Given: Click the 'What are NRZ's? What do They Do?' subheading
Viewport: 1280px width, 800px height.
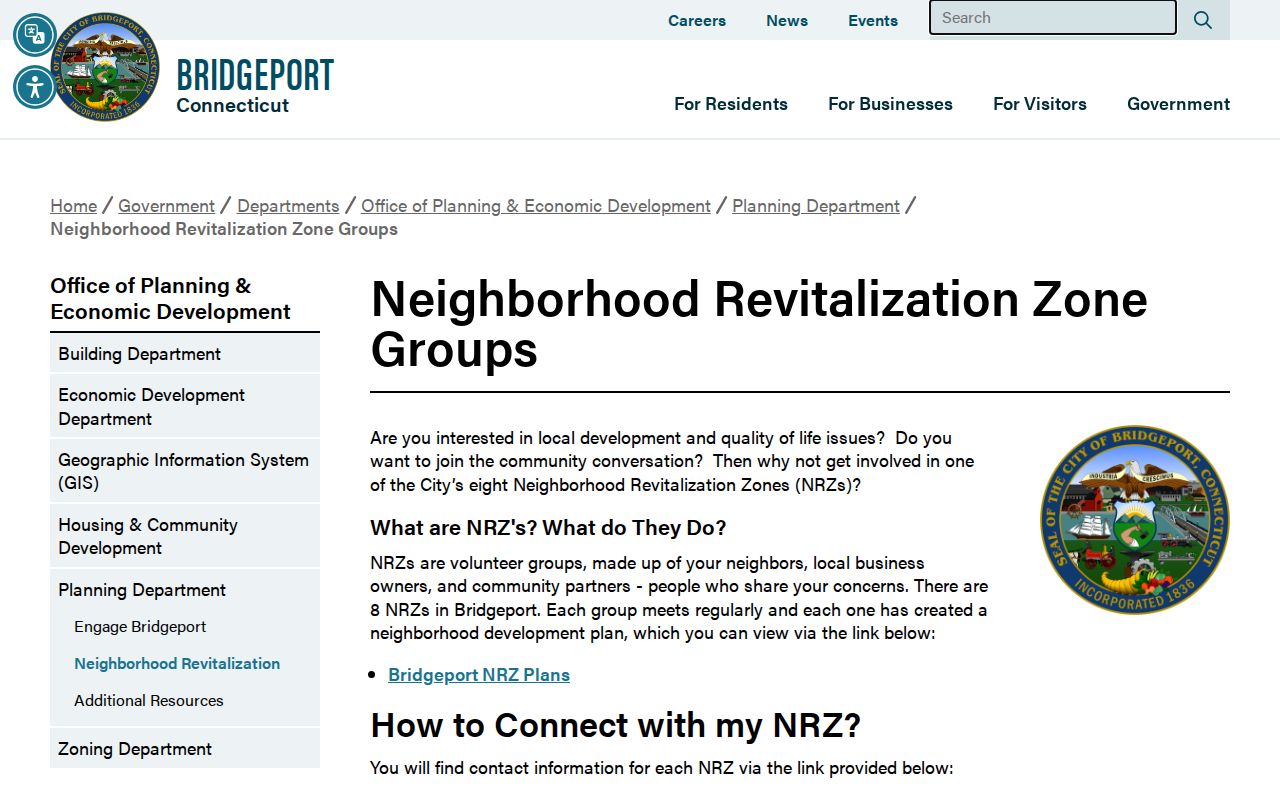Looking at the screenshot, I should (x=548, y=528).
